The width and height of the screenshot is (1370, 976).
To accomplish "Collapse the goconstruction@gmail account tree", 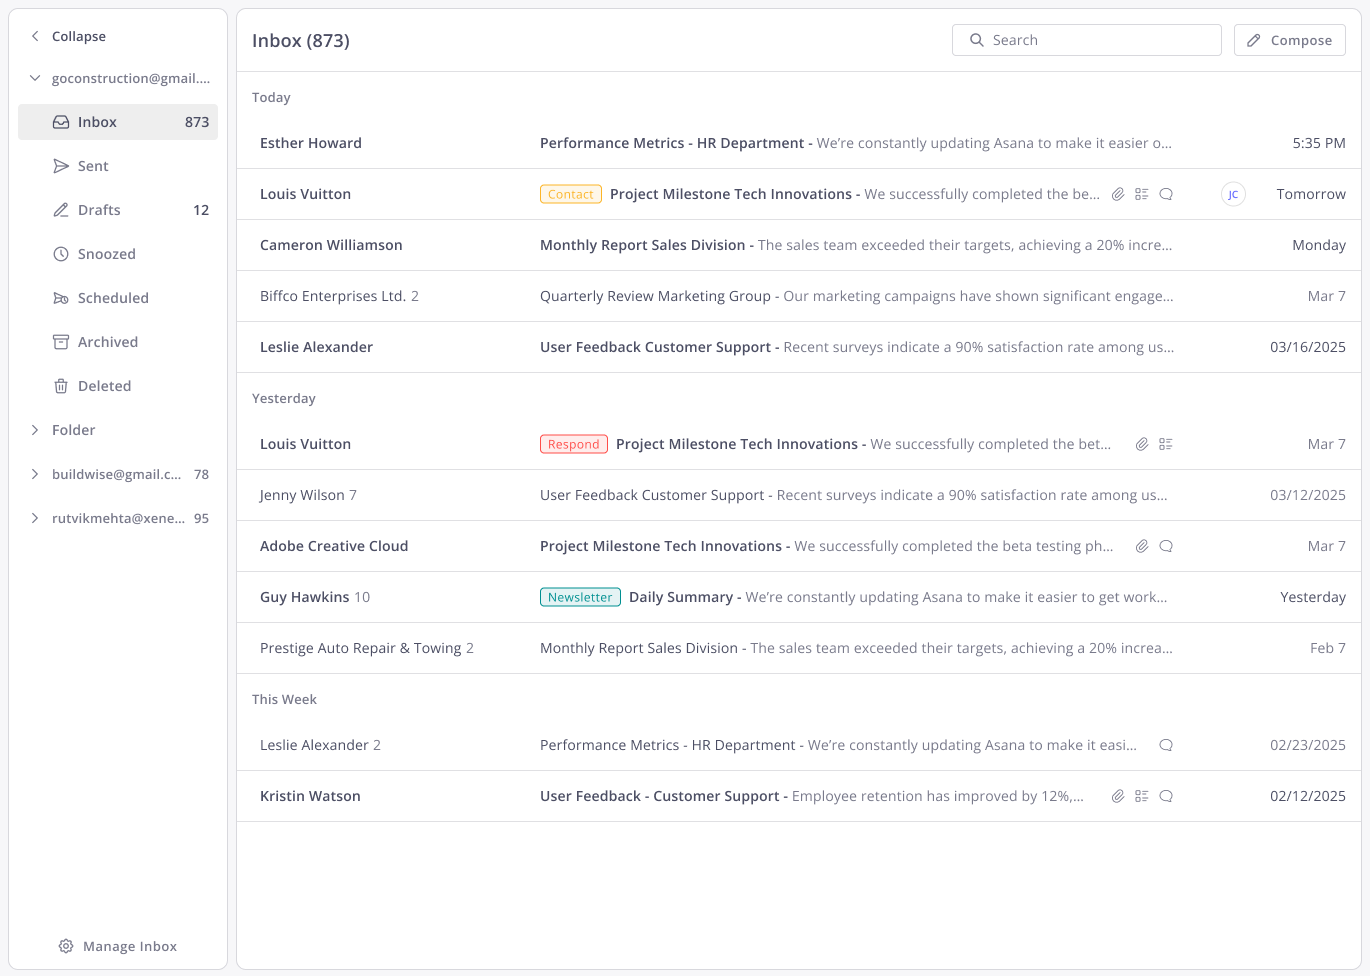I will [x=35, y=78].
